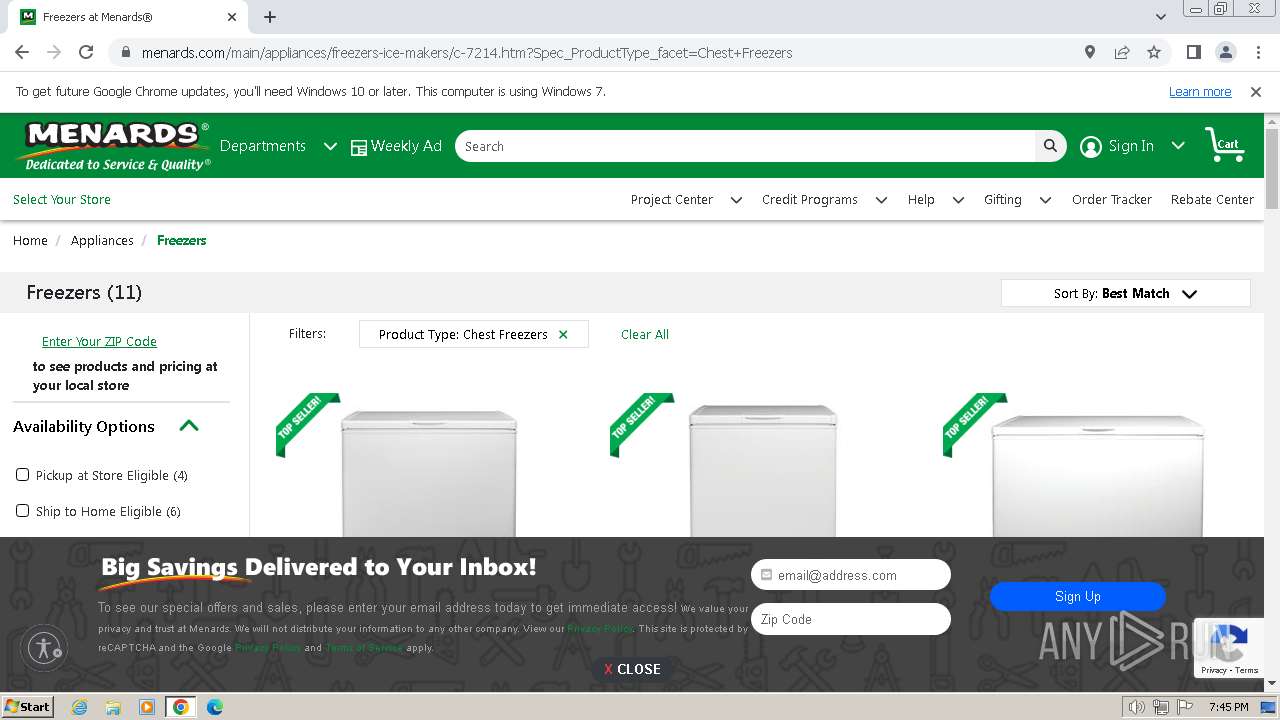Open the second top seller freezer
The width and height of the screenshot is (1280, 720).
coord(763,470)
